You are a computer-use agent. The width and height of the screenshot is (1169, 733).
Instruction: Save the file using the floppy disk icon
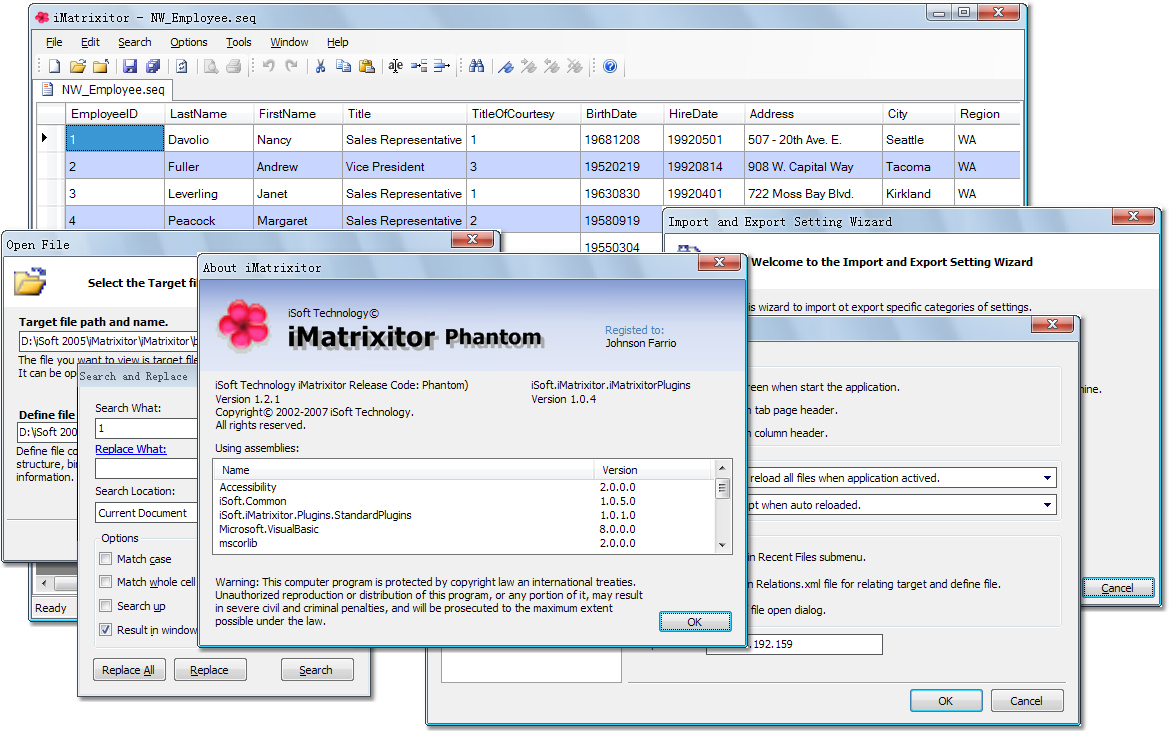pos(130,66)
